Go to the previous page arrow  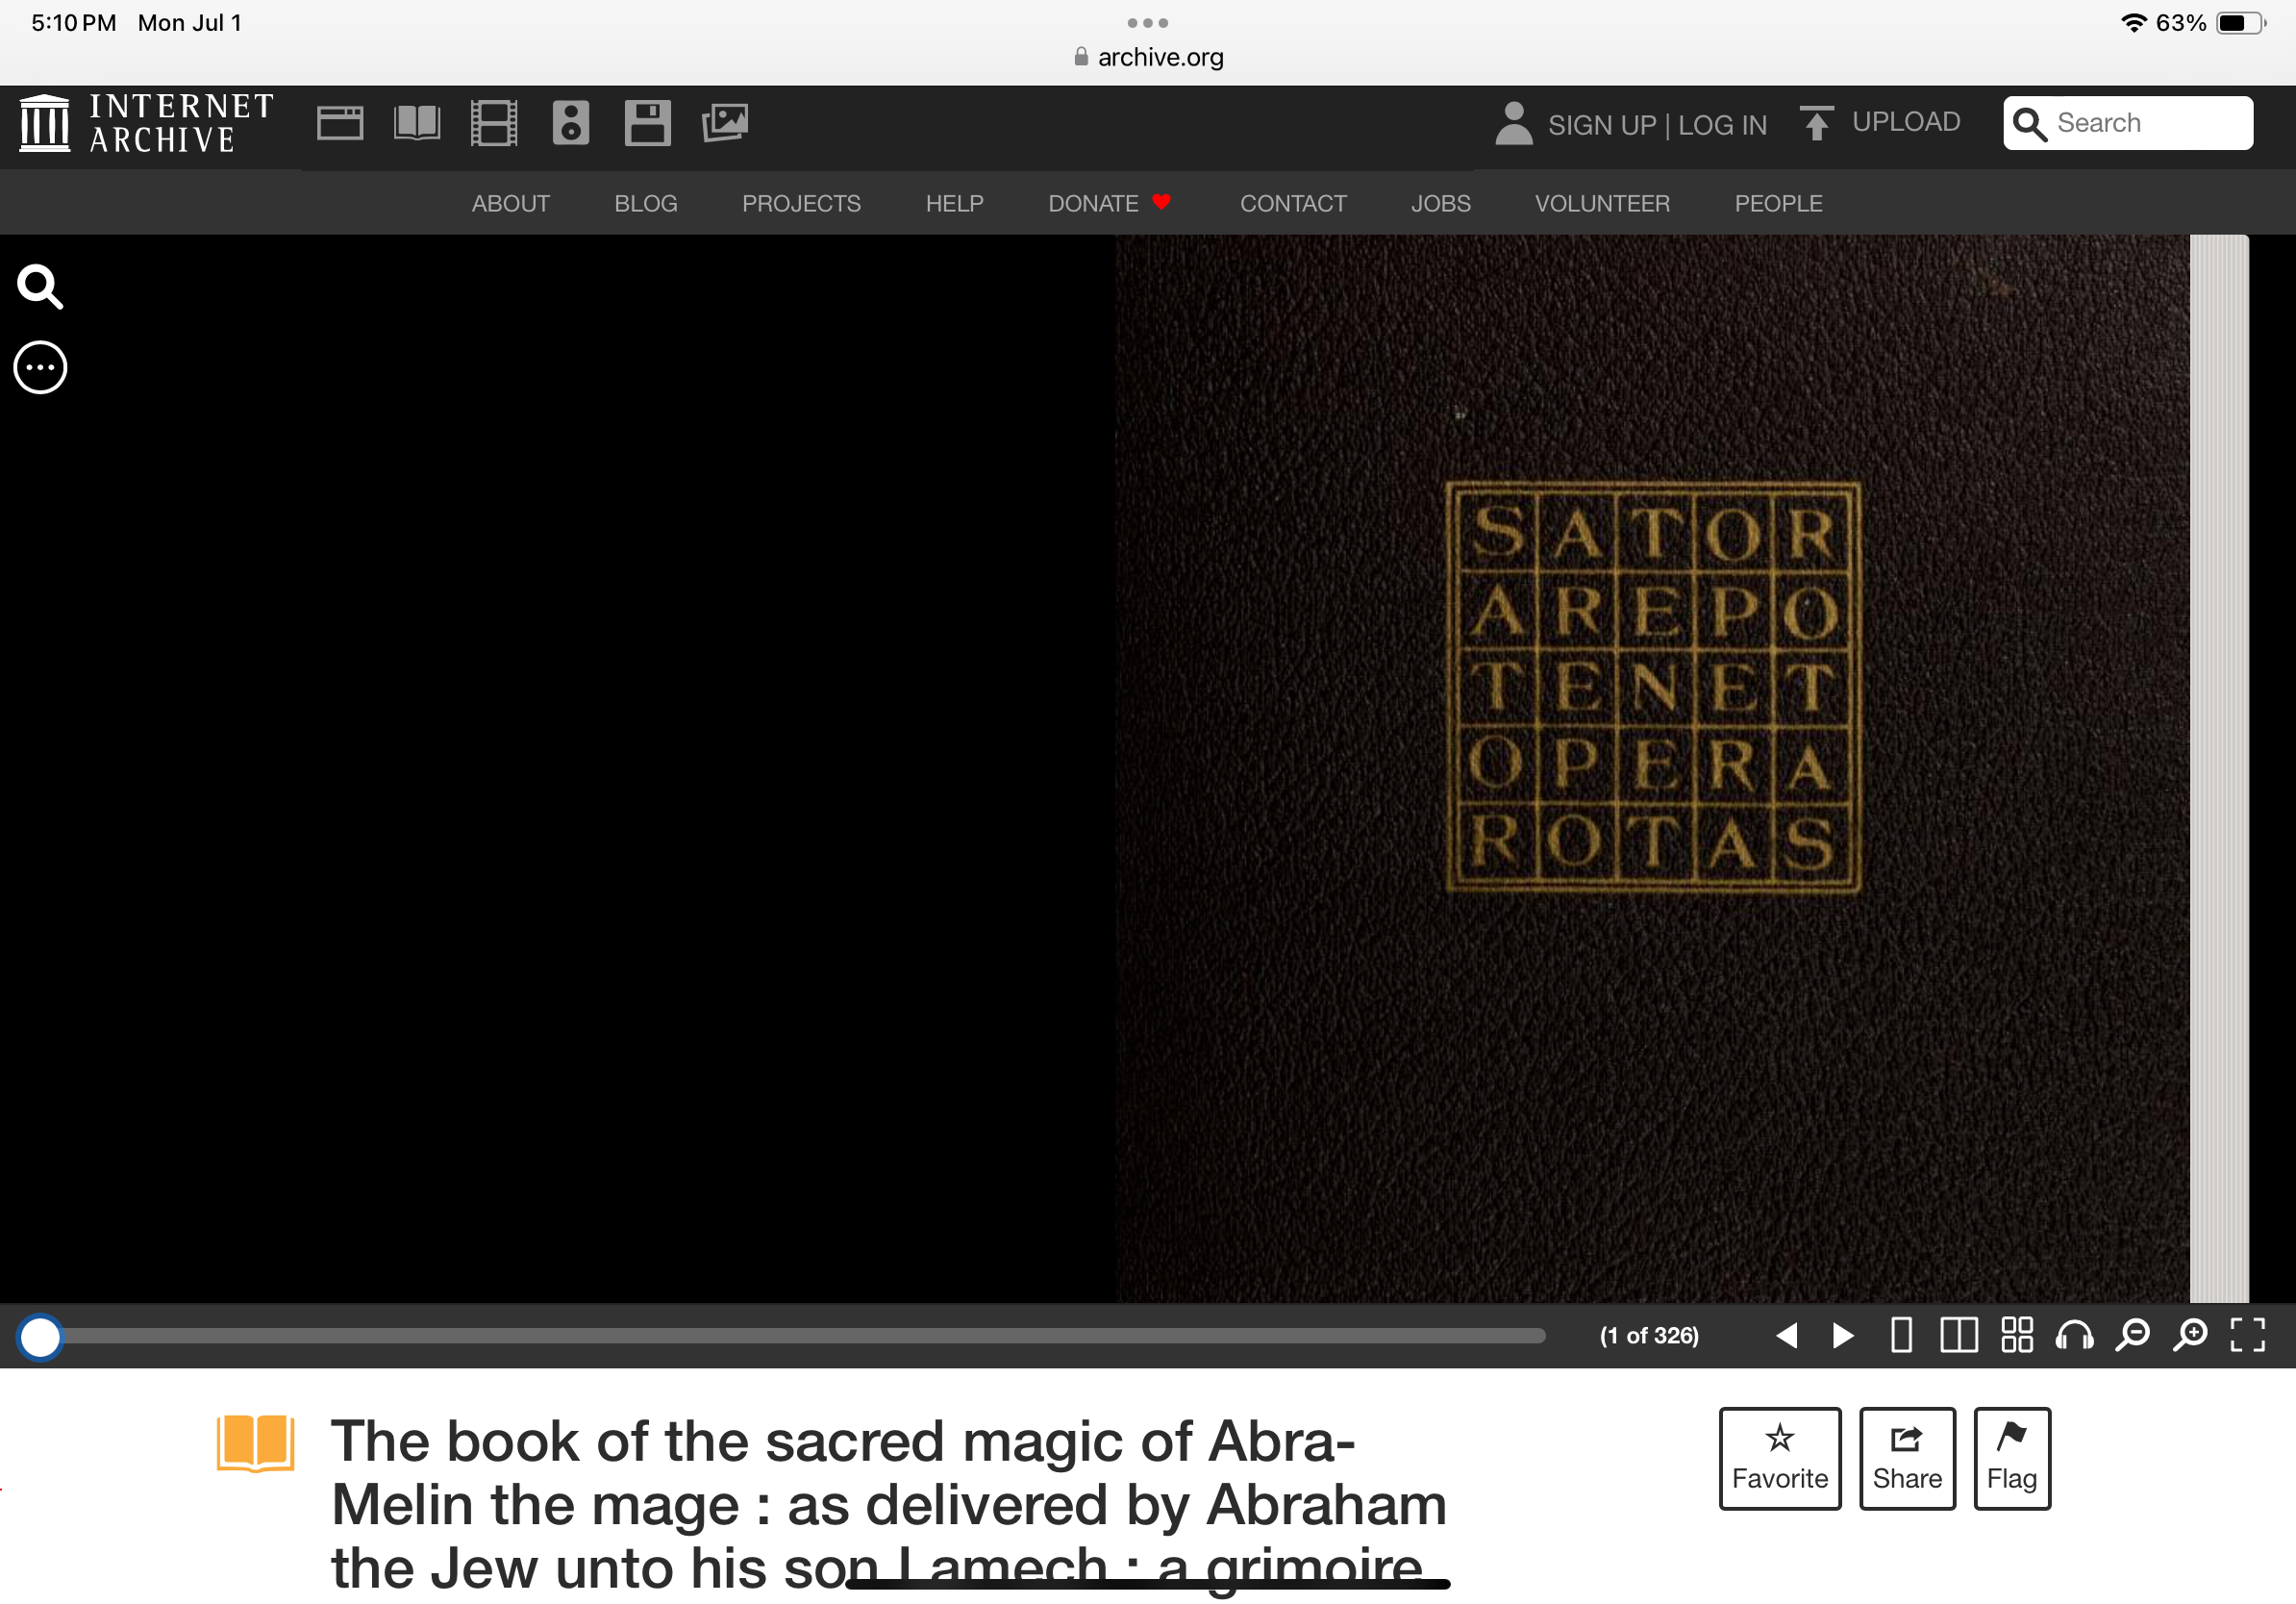(x=1787, y=1335)
